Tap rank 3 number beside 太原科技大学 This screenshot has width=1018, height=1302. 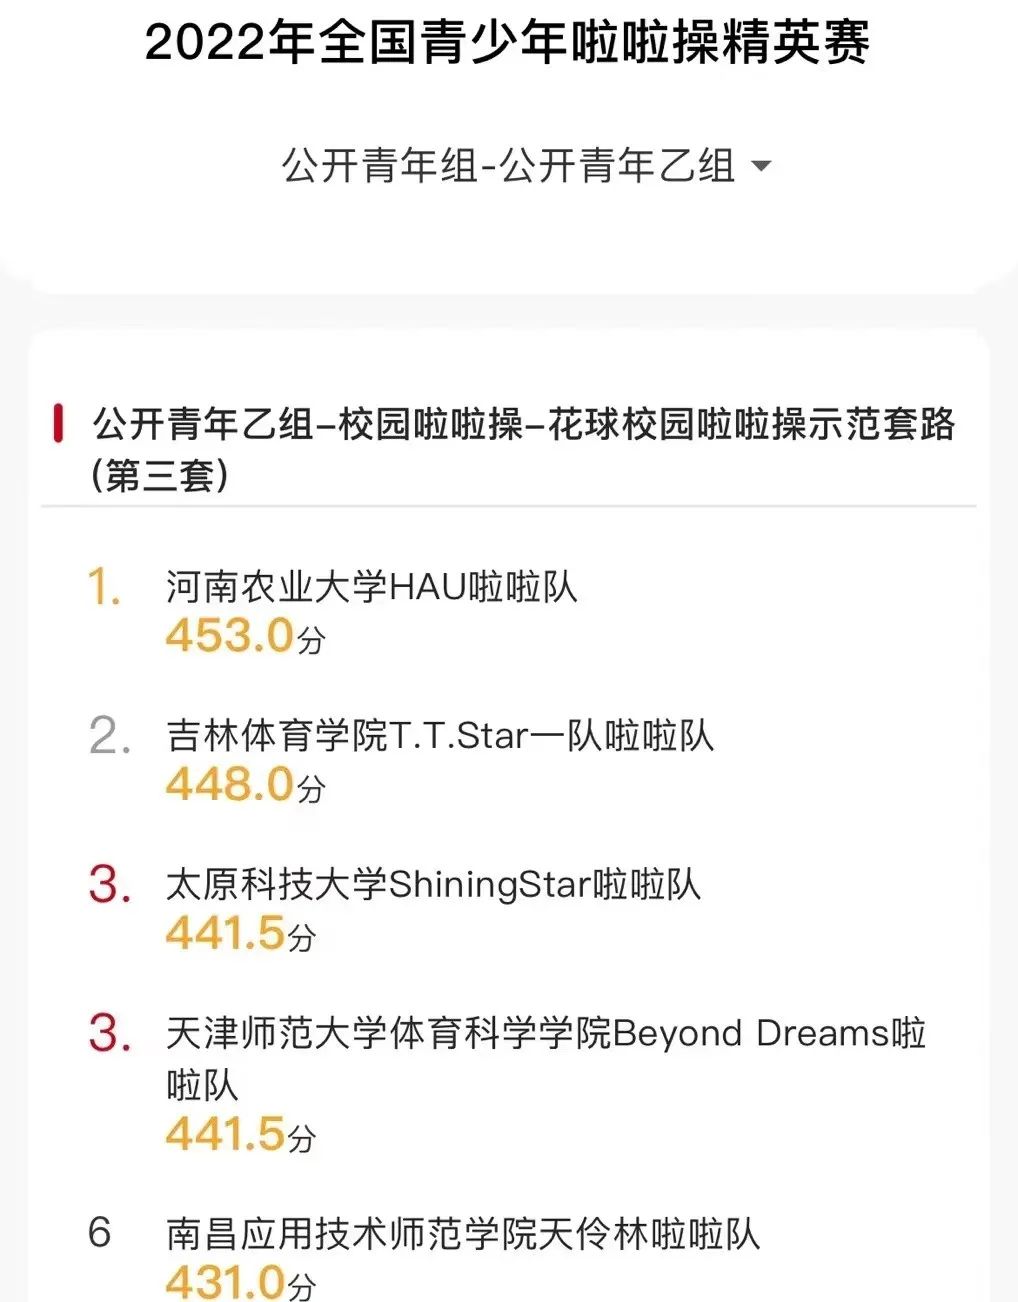(x=109, y=885)
